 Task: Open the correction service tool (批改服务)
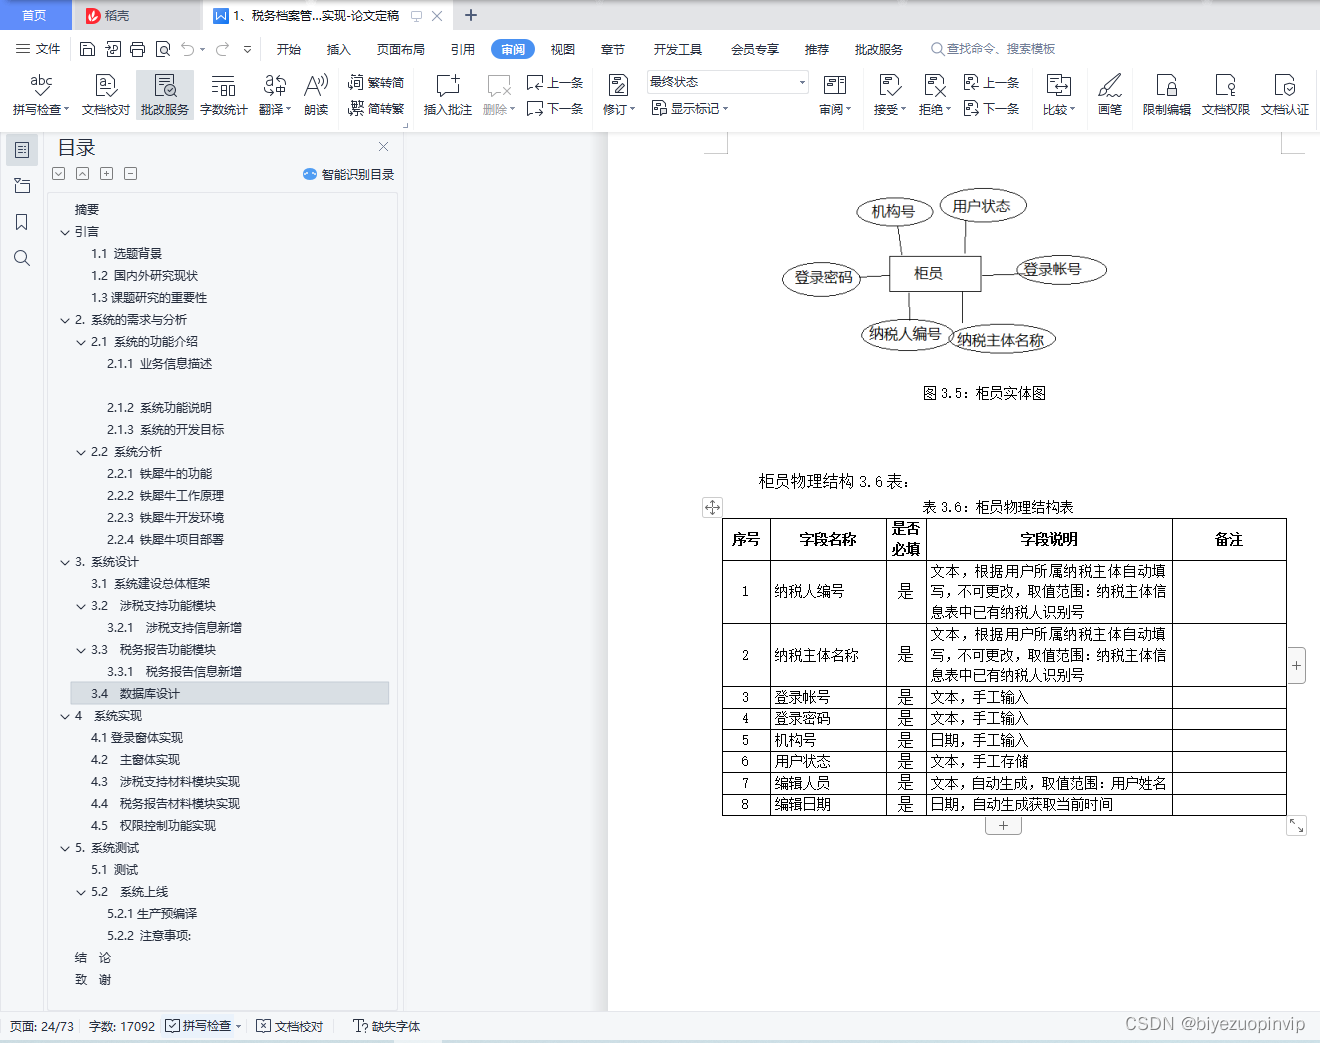tap(165, 95)
